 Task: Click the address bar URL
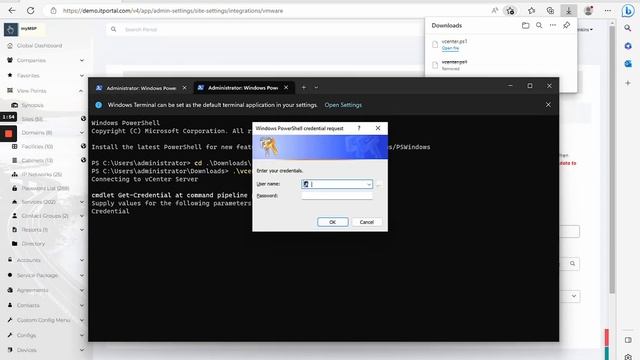pos(173,11)
